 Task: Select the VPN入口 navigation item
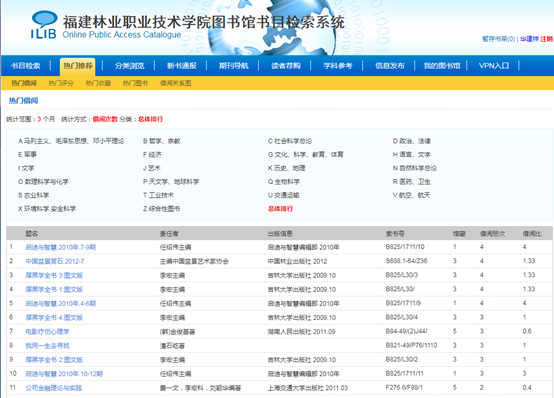tap(494, 66)
